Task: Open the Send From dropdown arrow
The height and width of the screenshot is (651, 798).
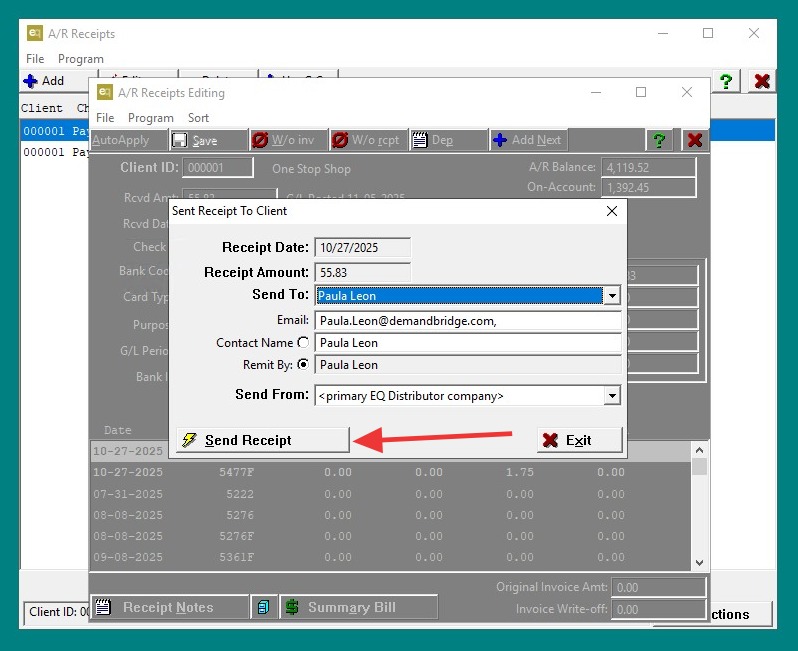Action: click(x=612, y=395)
